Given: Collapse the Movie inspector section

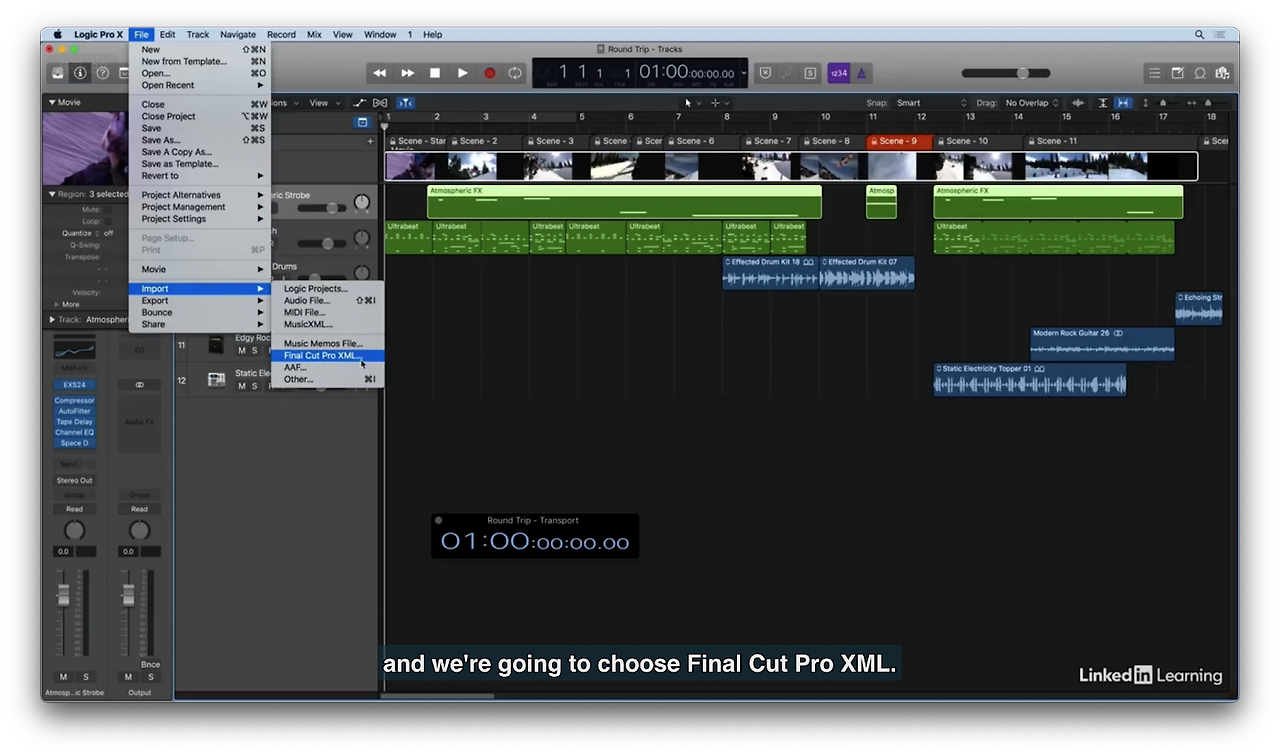Looking at the screenshot, I should point(52,102).
